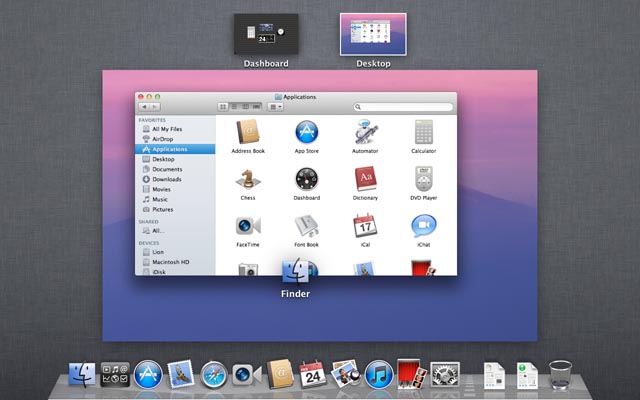Open the Address Book app in Applications window
The height and width of the screenshot is (400, 640).
(x=248, y=131)
